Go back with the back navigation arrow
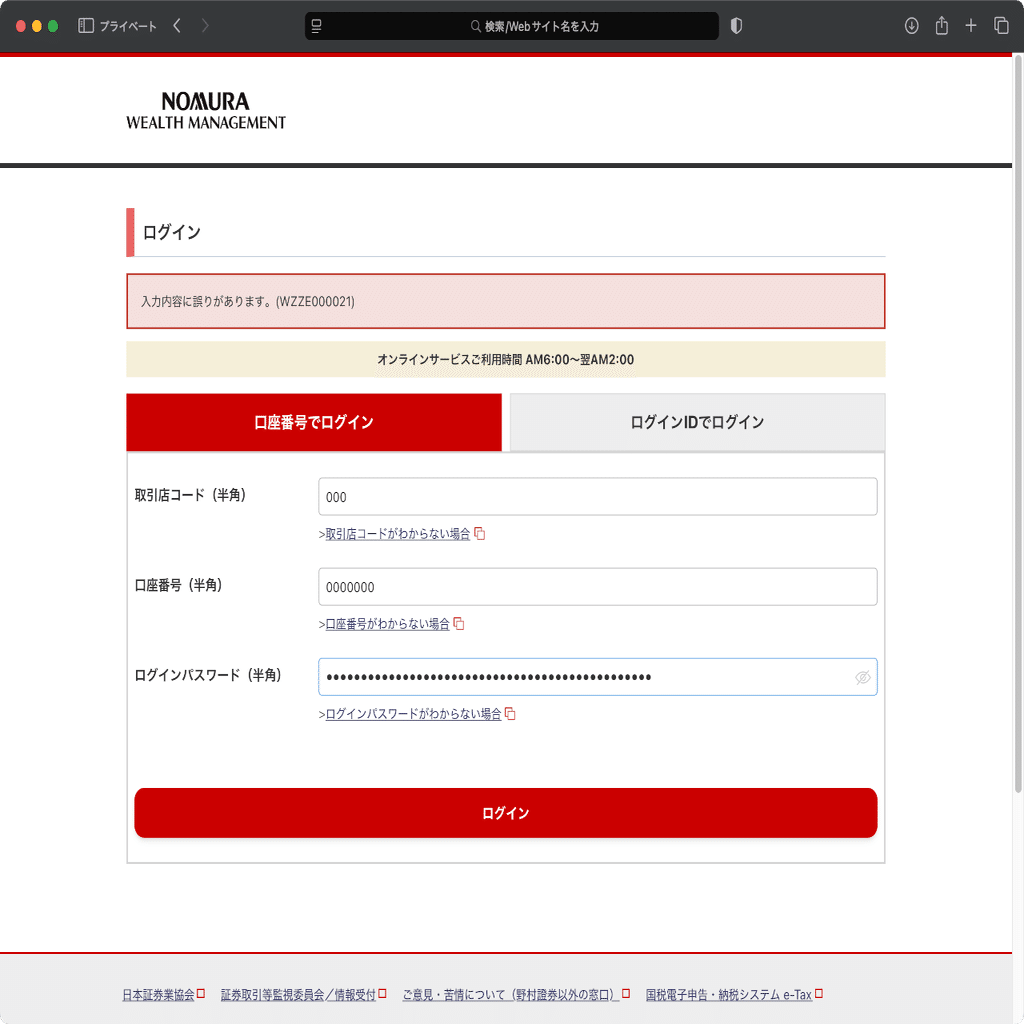 click(x=176, y=26)
